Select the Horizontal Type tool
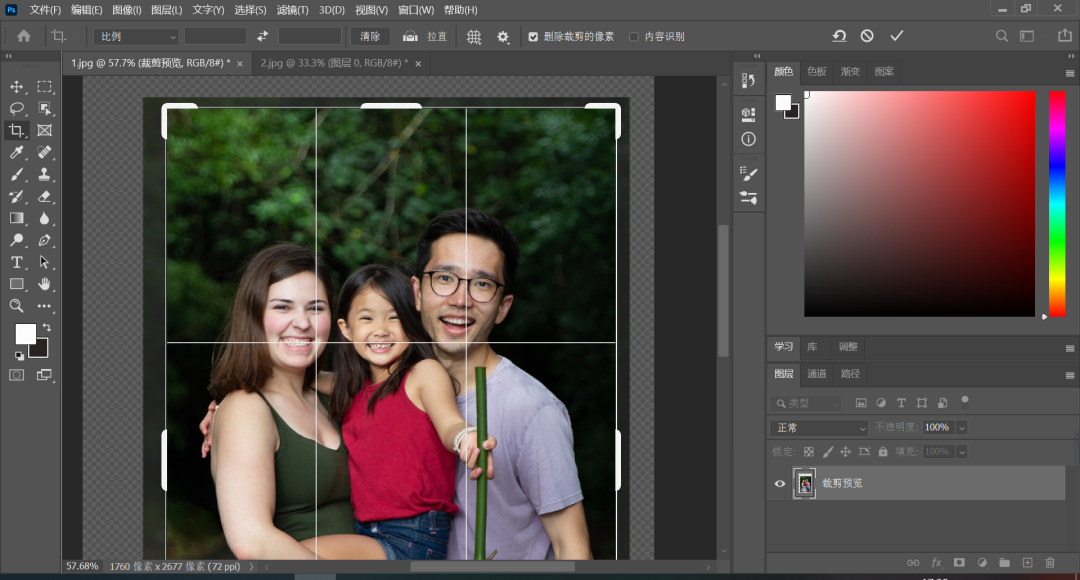The width and height of the screenshot is (1080, 580). 17,262
